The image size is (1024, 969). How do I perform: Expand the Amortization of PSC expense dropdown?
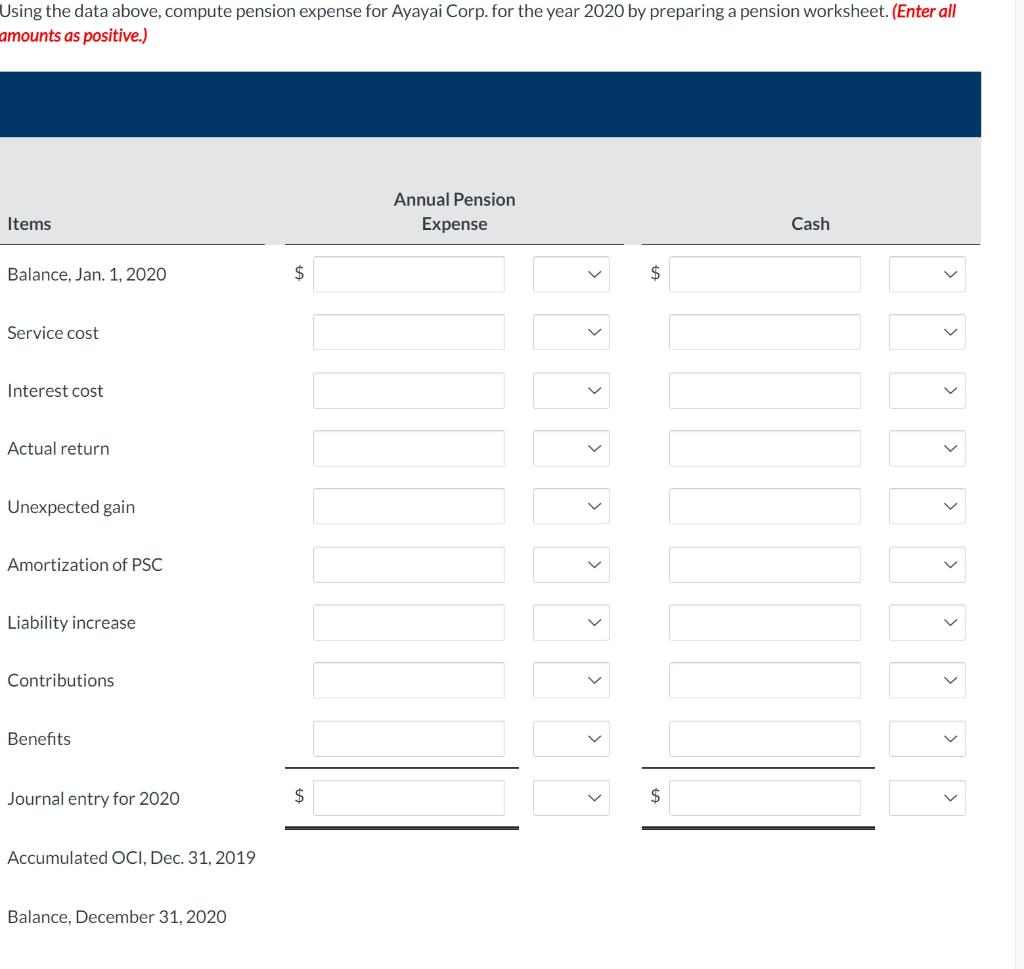coord(571,564)
